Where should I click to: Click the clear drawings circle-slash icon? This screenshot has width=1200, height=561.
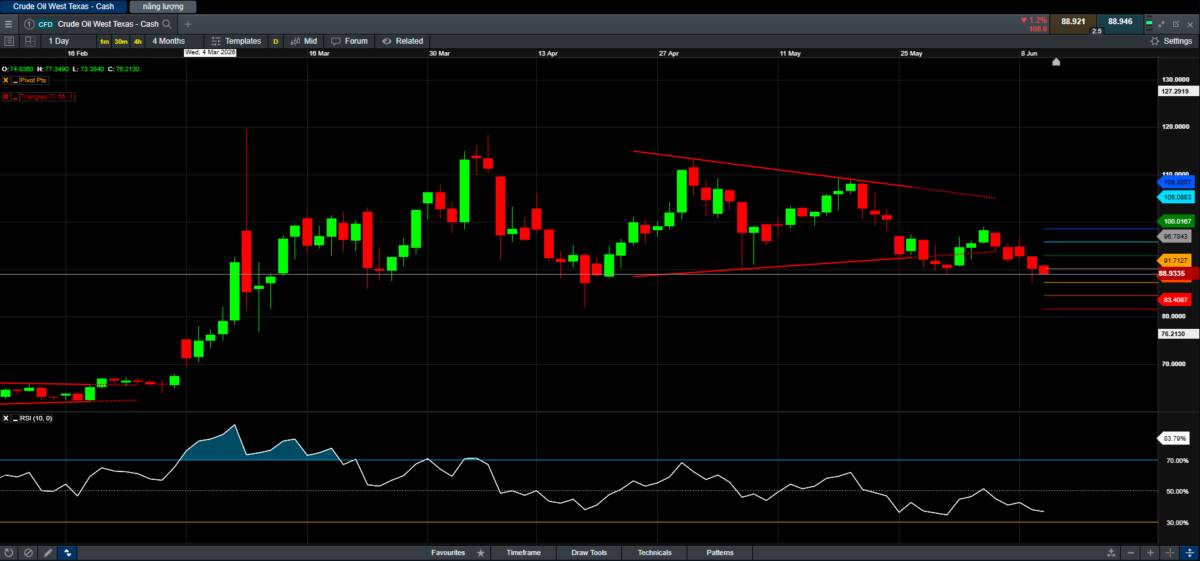pyautogui.click(x=29, y=552)
